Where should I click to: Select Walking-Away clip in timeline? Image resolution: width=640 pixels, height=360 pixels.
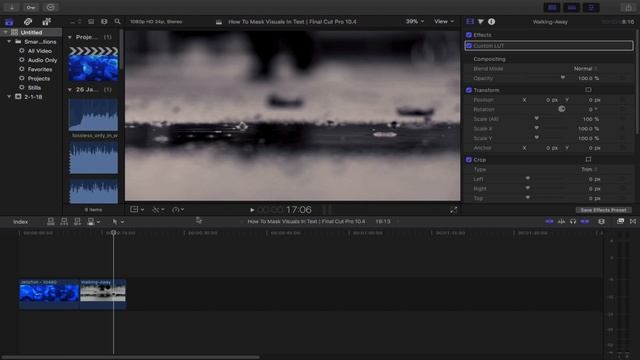coord(103,294)
